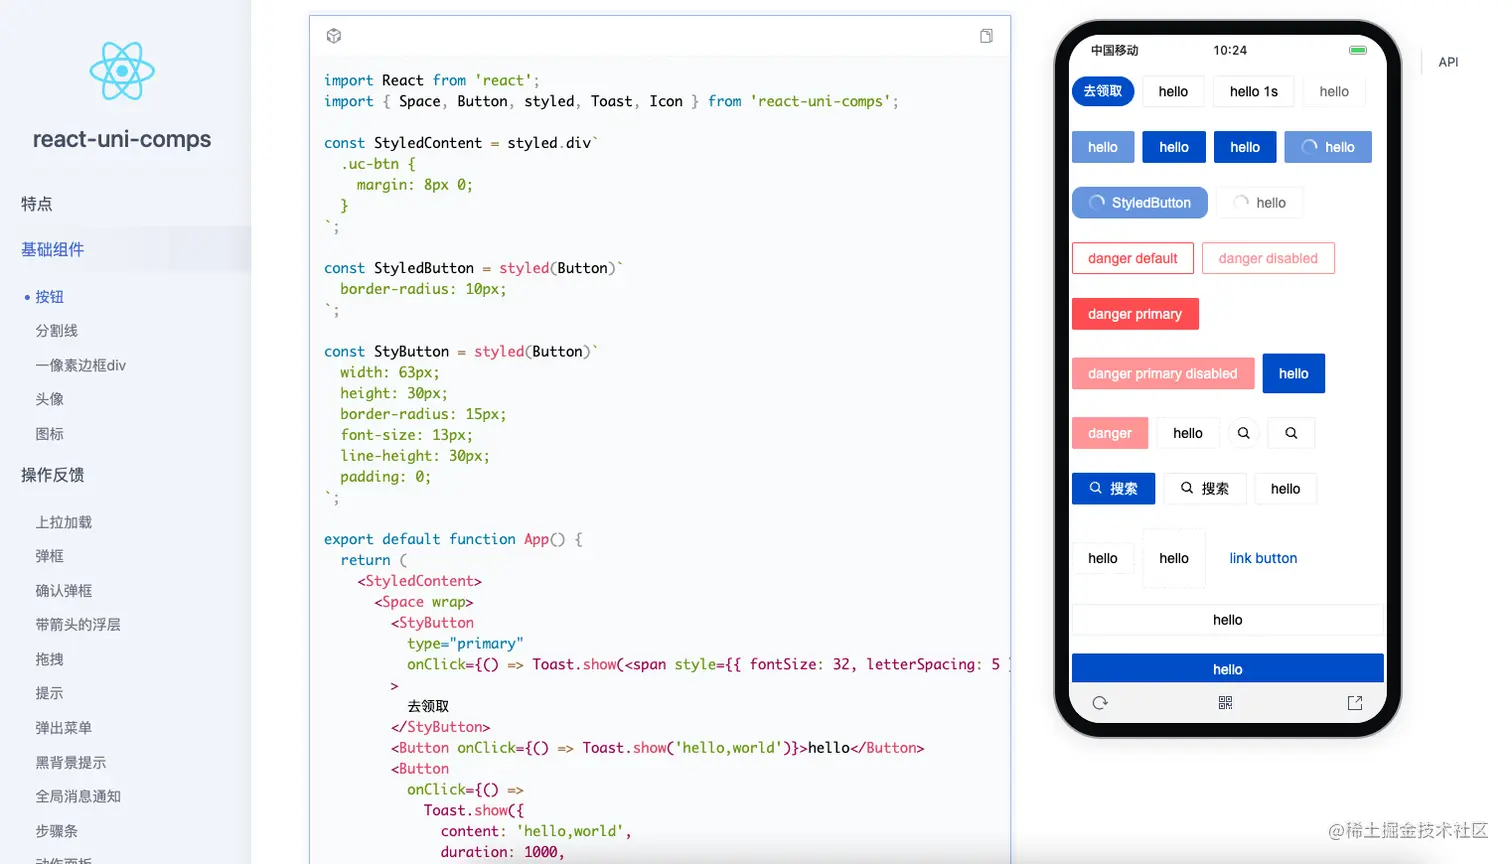The width and height of the screenshot is (1512, 864).
Task: Tap the full-width white hello button
Action: click(x=1228, y=620)
